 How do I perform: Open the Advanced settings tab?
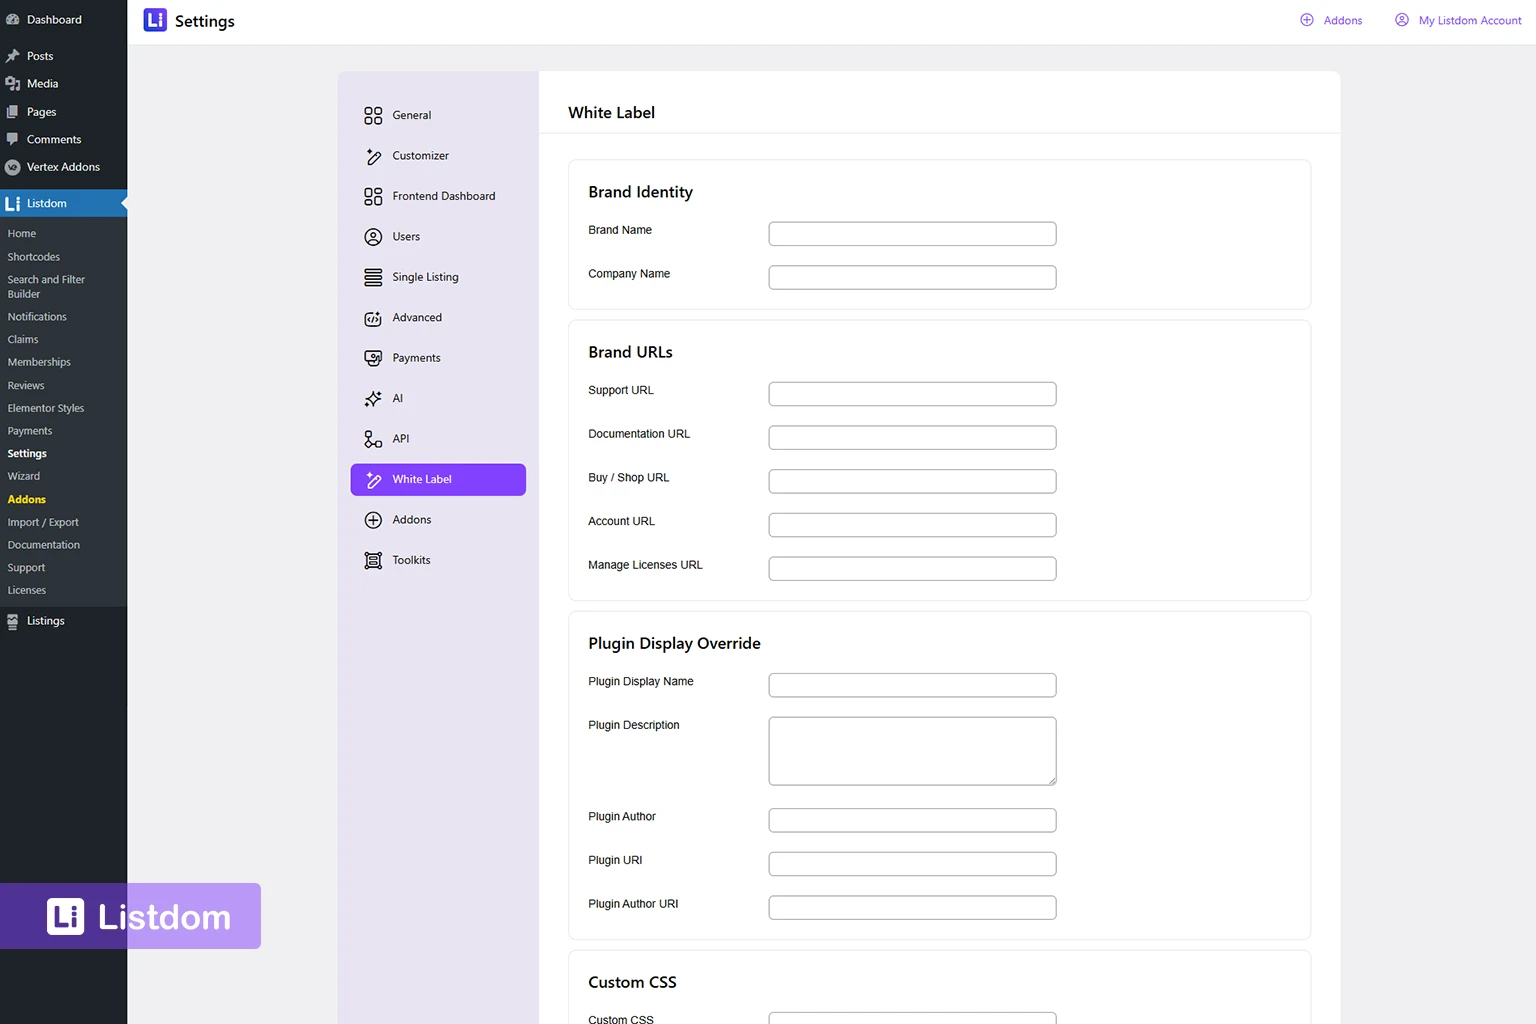coord(417,318)
